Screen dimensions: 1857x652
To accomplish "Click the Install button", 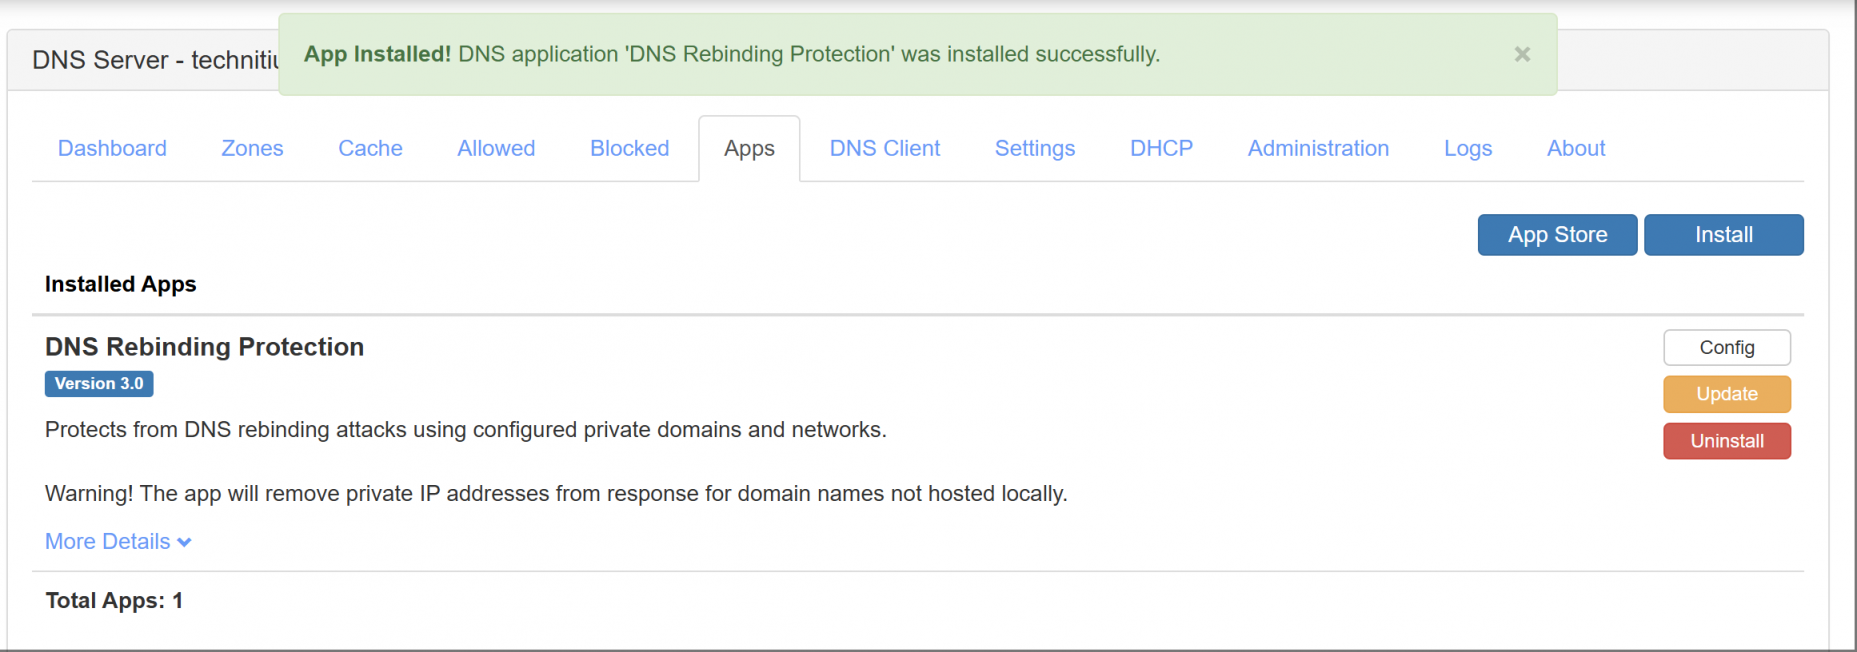I will coord(1723,234).
